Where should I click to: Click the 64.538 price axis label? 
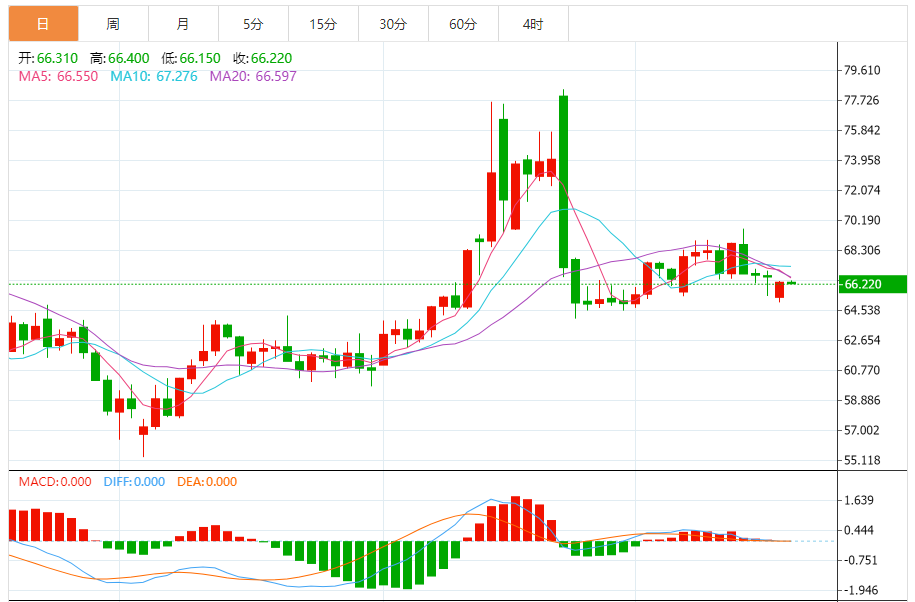tap(862, 310)
